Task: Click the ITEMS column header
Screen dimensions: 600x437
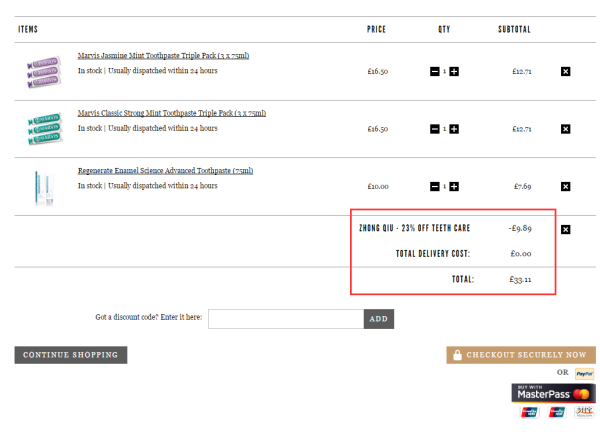Action: [28, 29]
